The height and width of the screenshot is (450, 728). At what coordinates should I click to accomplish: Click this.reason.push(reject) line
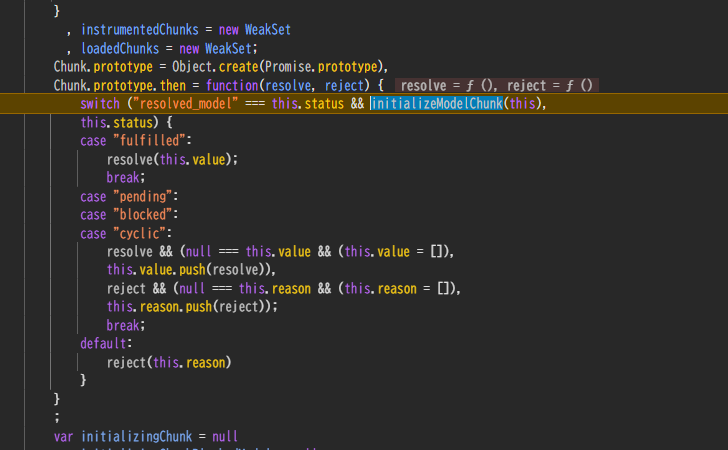point(192,307)
